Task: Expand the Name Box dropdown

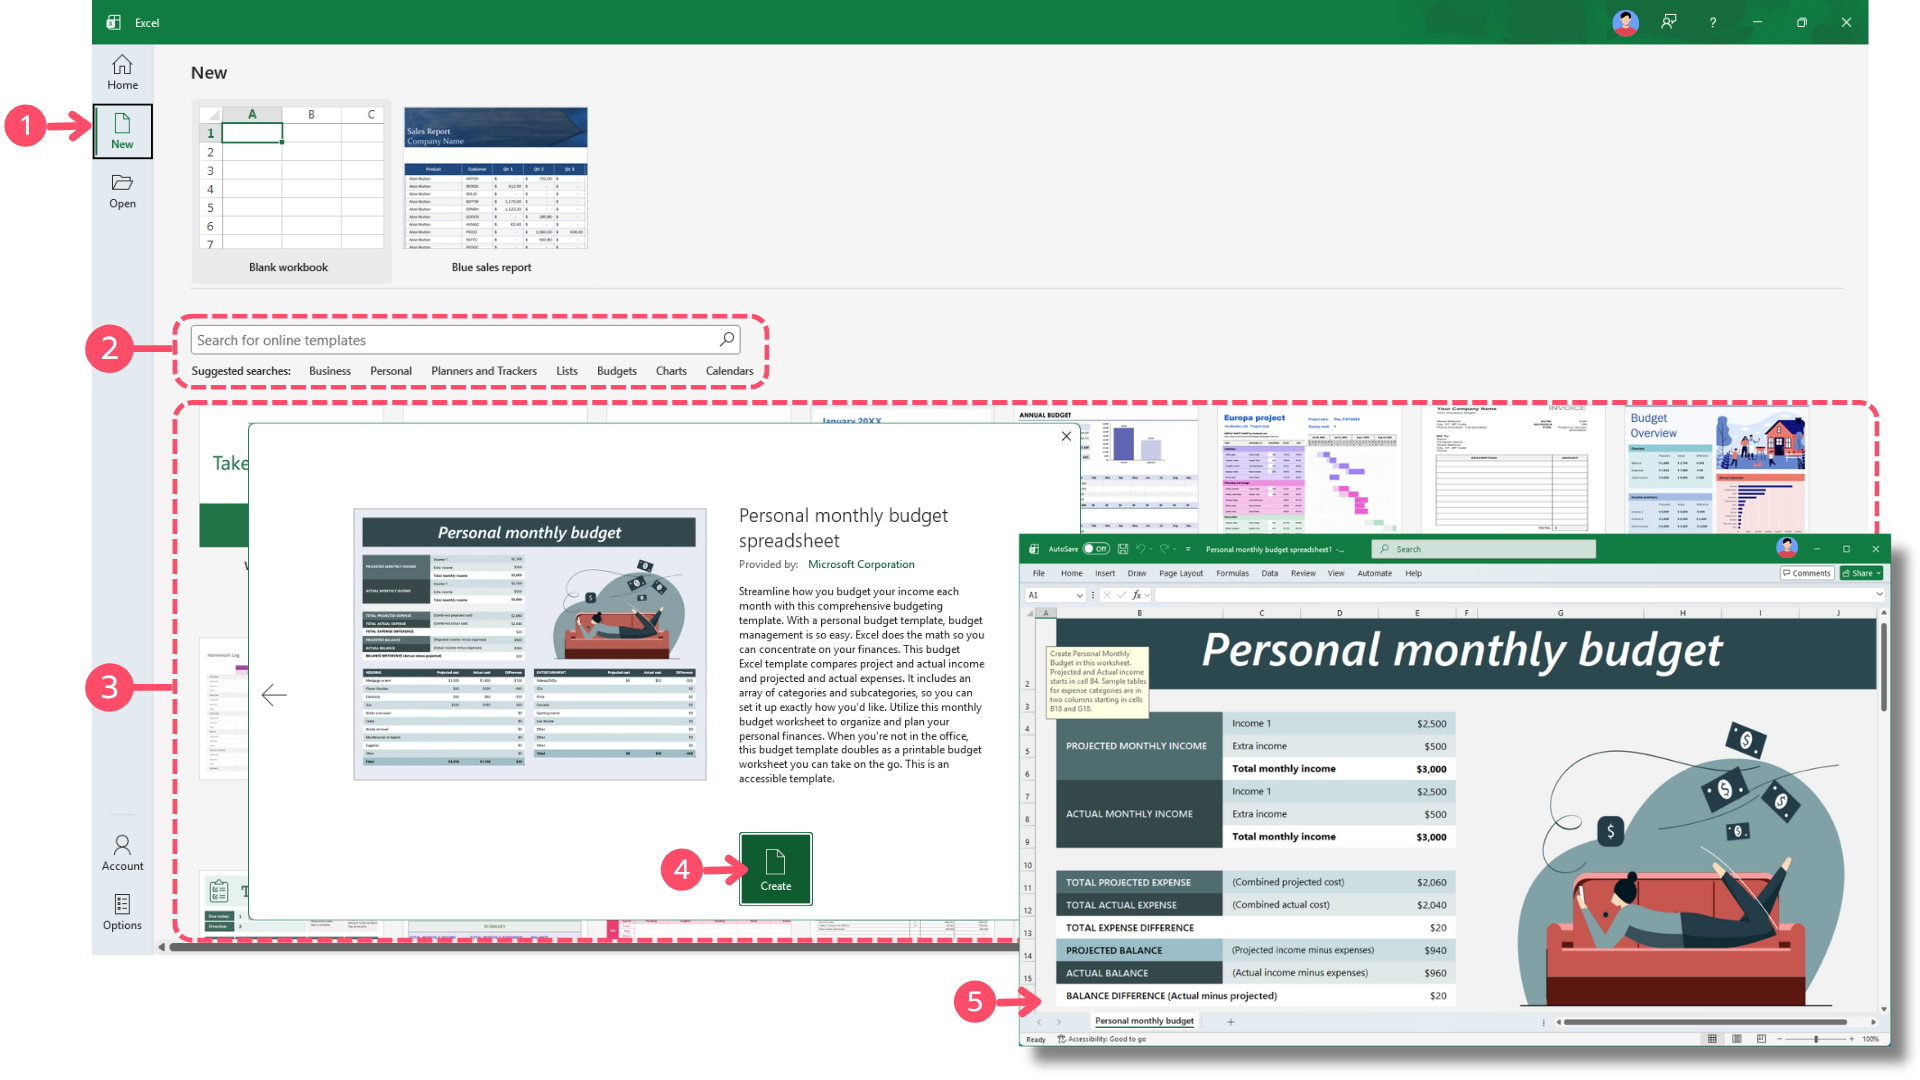Action: [x=1080, y=595]
